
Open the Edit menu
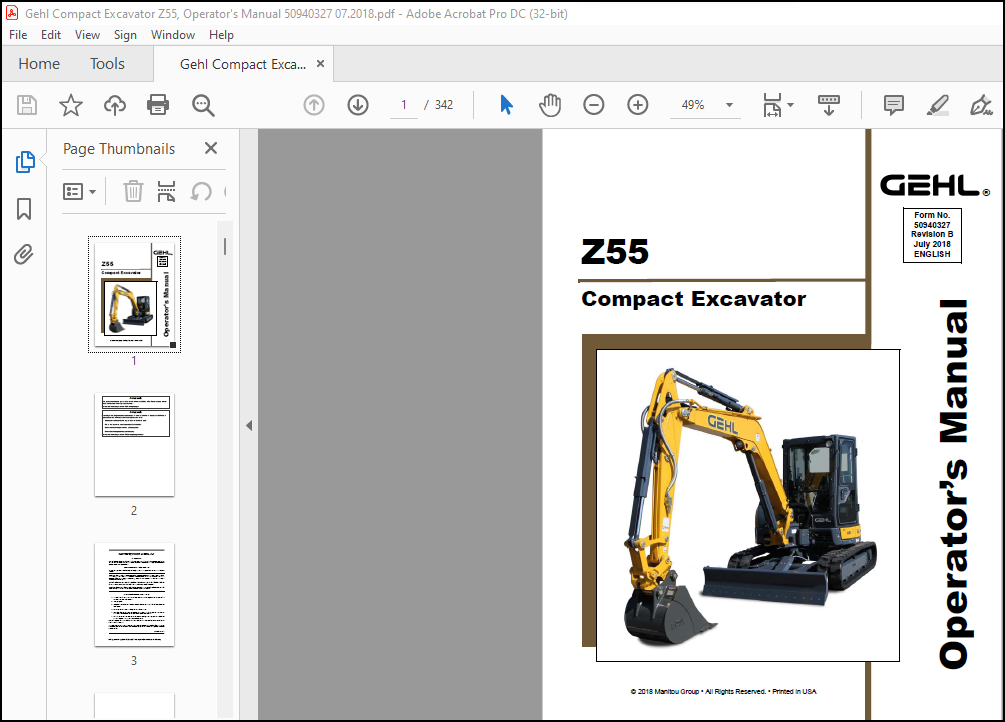pos(51,35)
